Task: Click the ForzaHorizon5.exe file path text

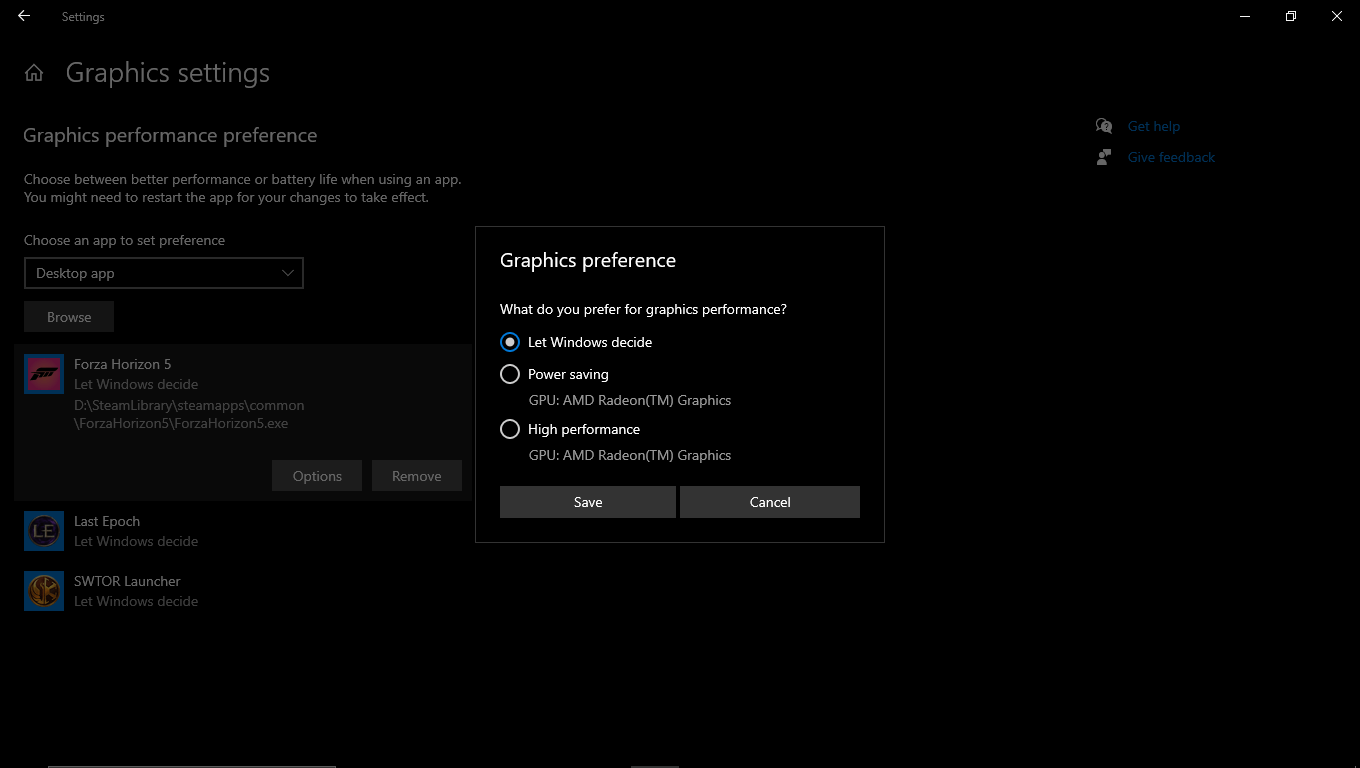Action: 189,414
